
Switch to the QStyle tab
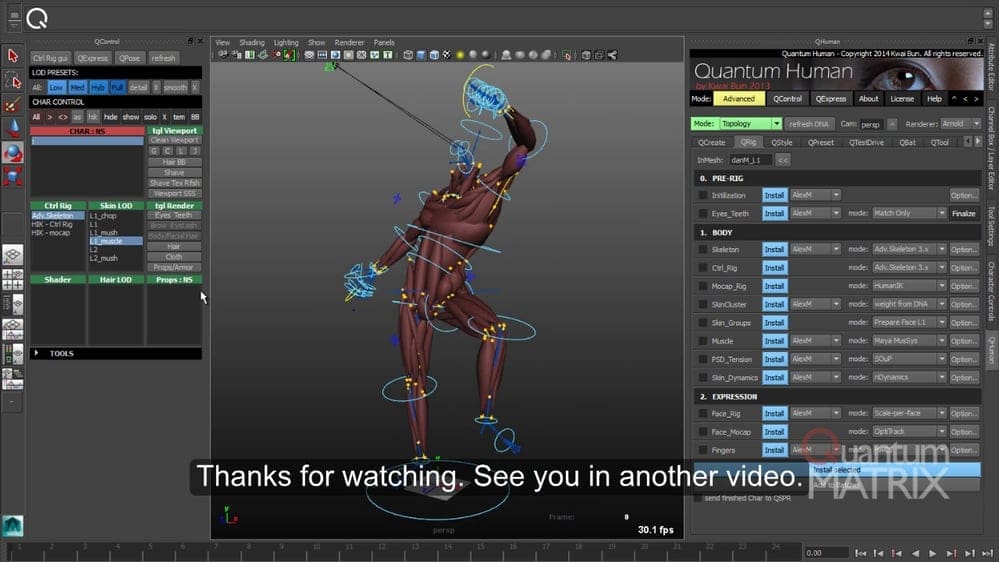pyautogui.click(x=781, y=143)
